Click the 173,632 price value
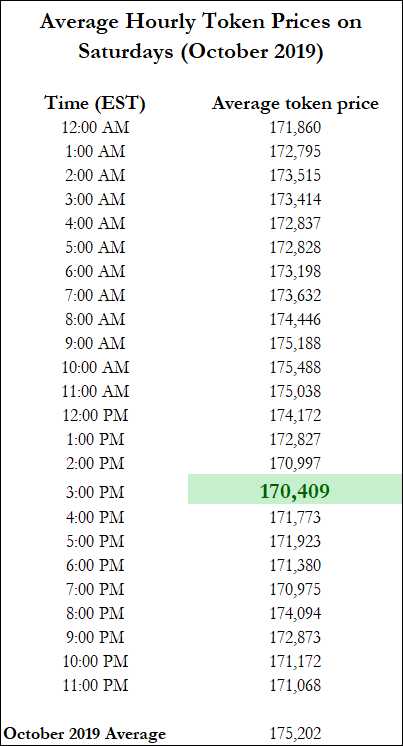The image size is (403, 746). click(295, 295)
